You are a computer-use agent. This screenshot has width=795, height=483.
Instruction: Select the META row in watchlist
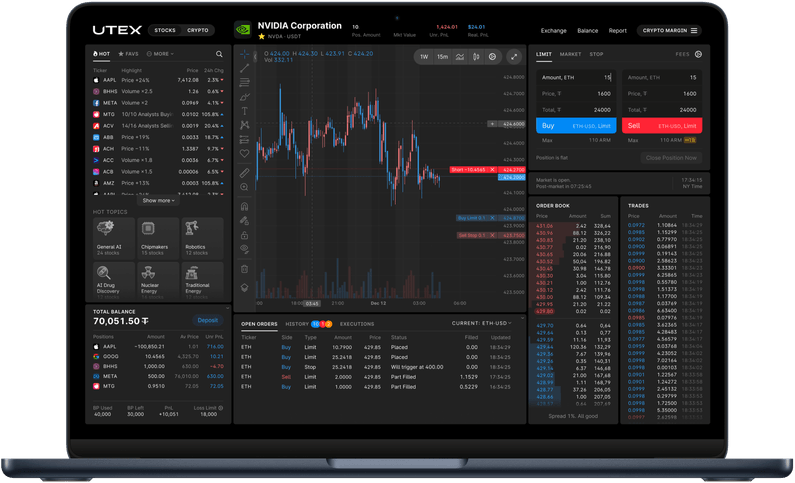point(158,103)
